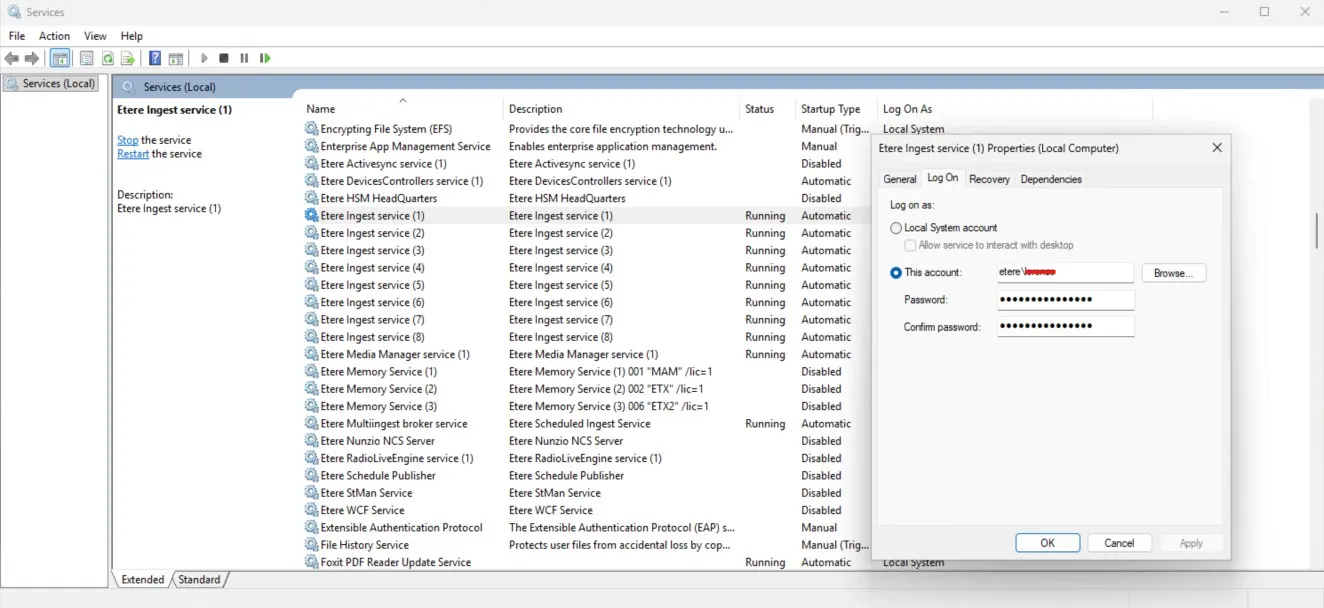
Task: Click the Stop the service link
Action: tap(127, 140)
